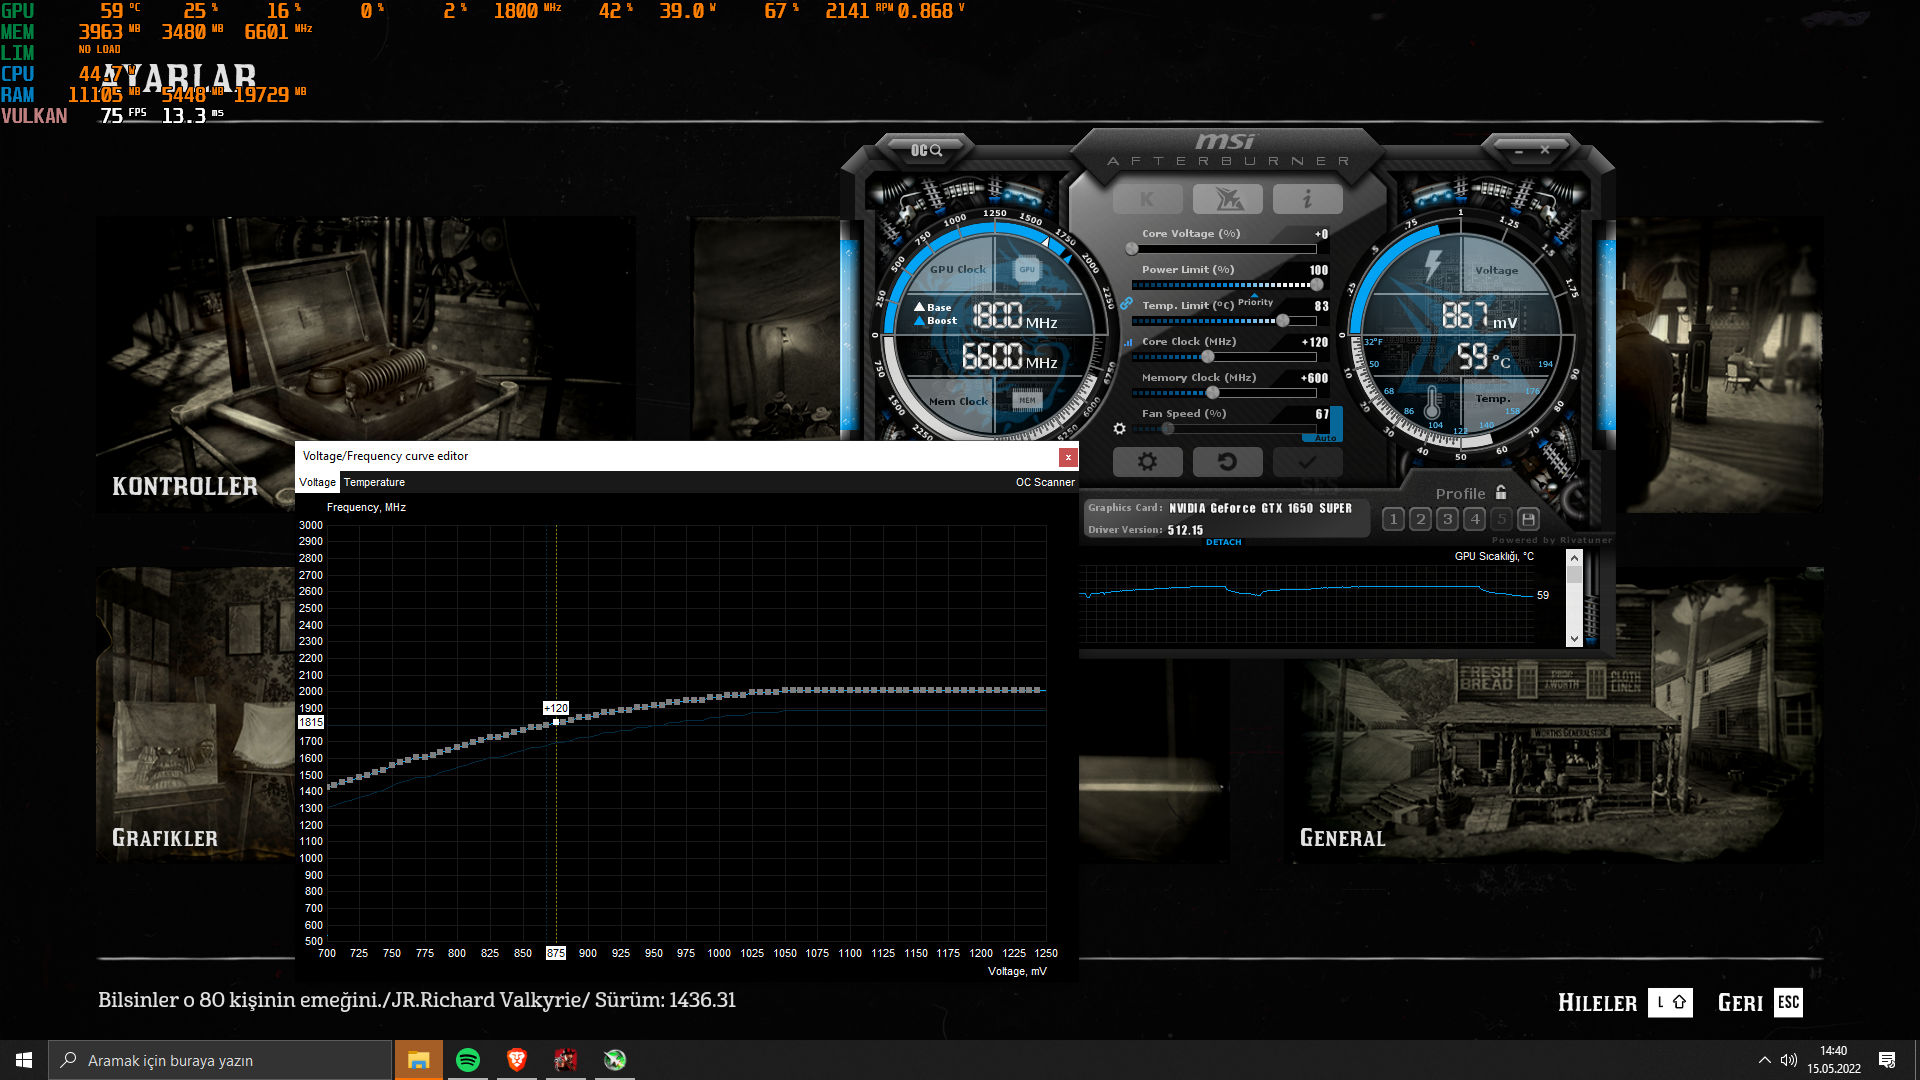Click the reset to defaults button

click(1227, 461)
